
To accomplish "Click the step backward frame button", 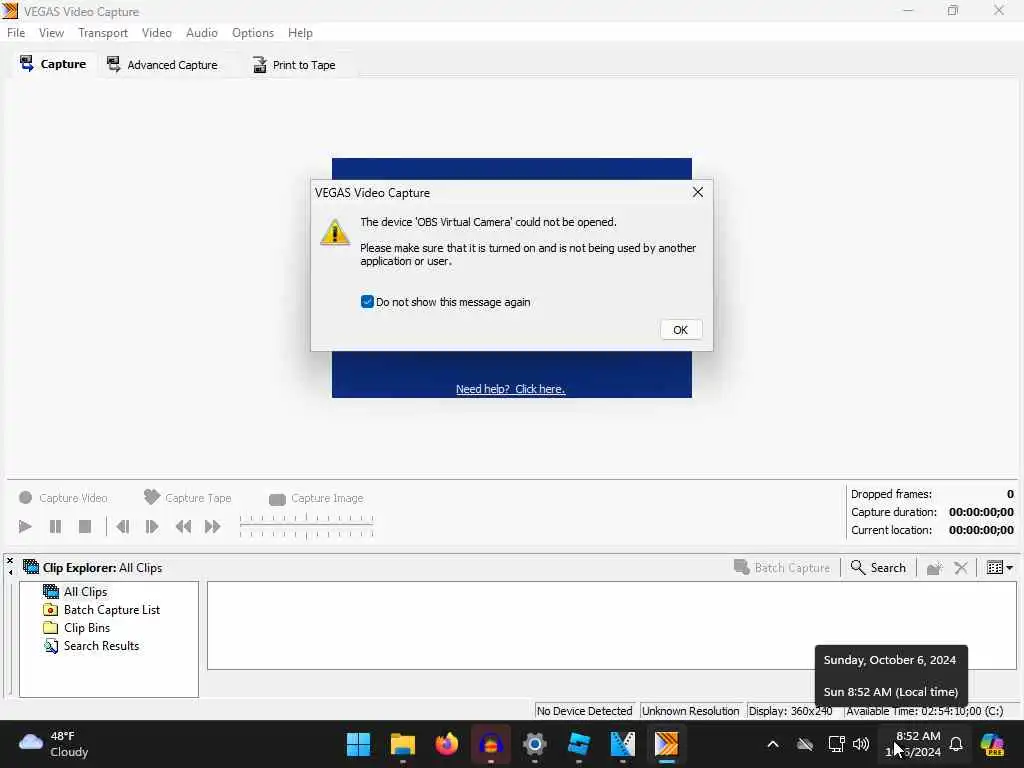I will (122, 526).
